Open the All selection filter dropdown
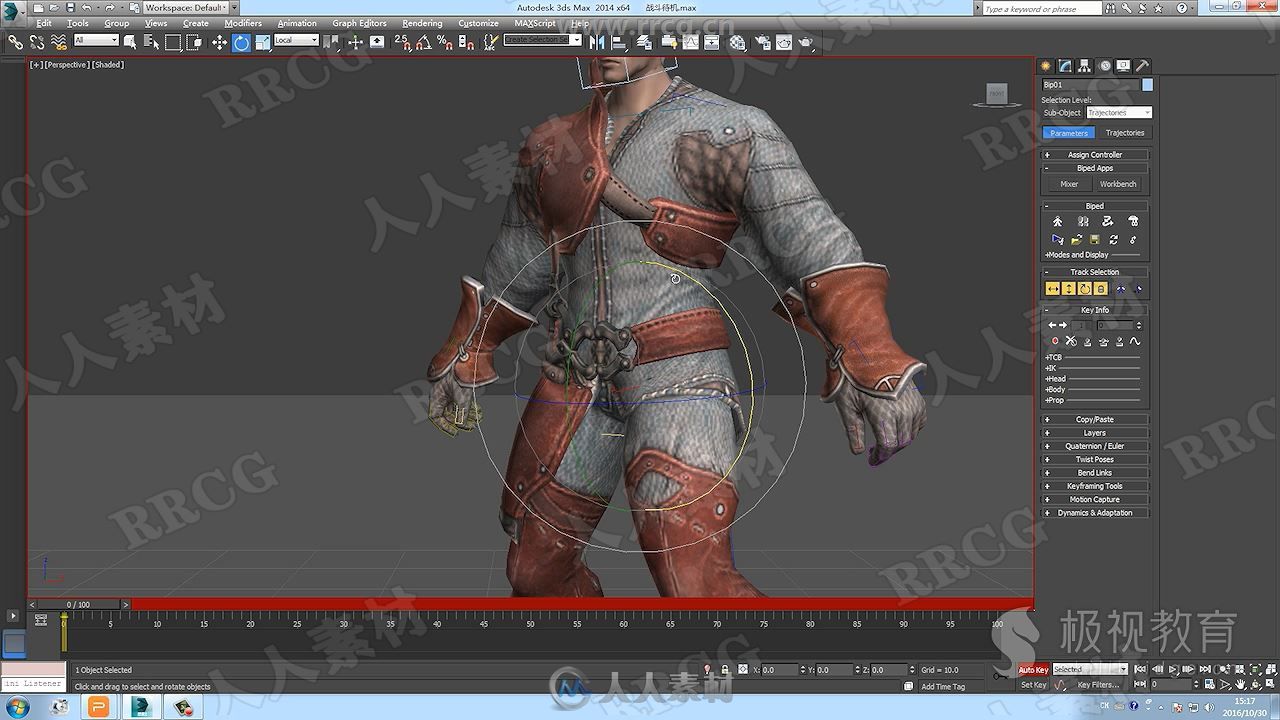 coord(96,40)
